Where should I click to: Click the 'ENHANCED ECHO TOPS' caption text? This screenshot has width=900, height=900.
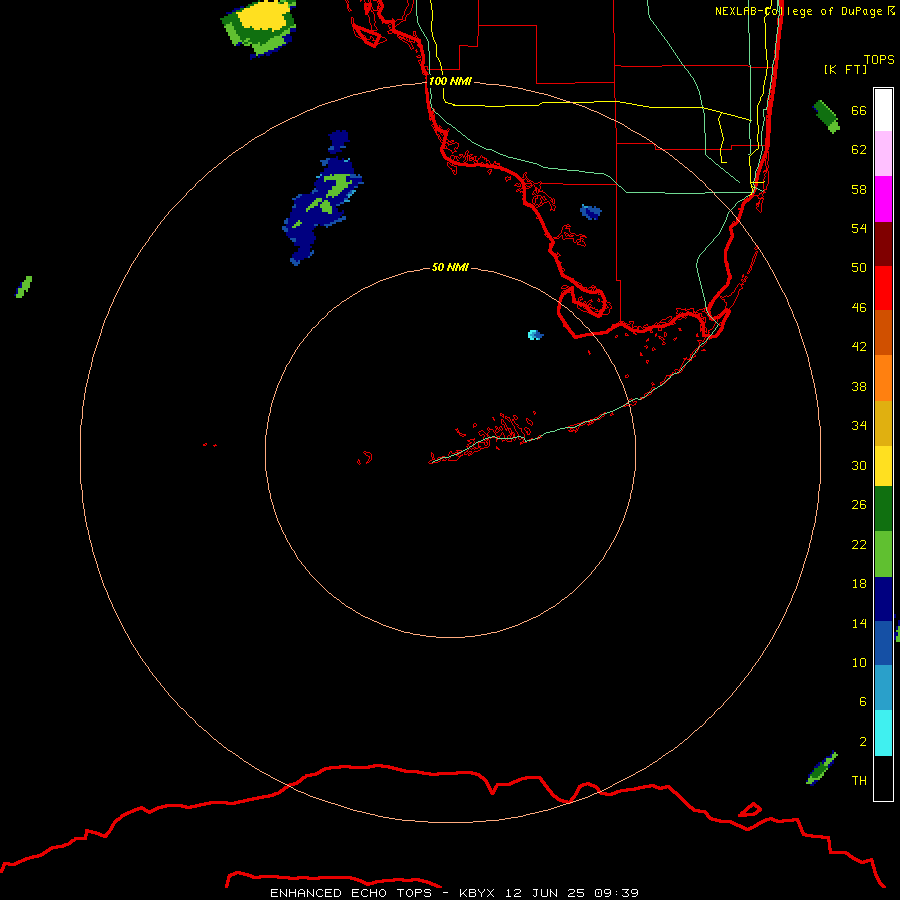(x=351, y=893)
